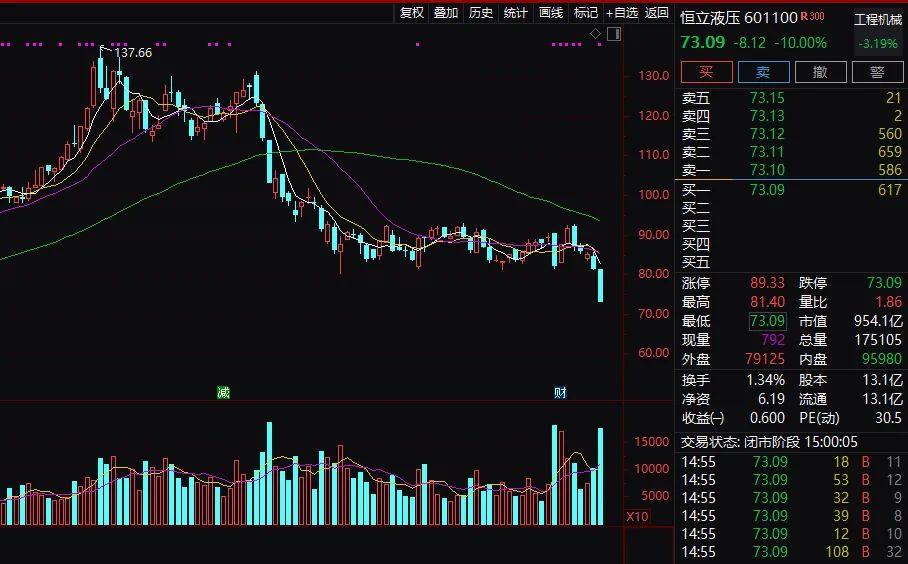Click the 跌停 value 73.09

pos(884,283)
